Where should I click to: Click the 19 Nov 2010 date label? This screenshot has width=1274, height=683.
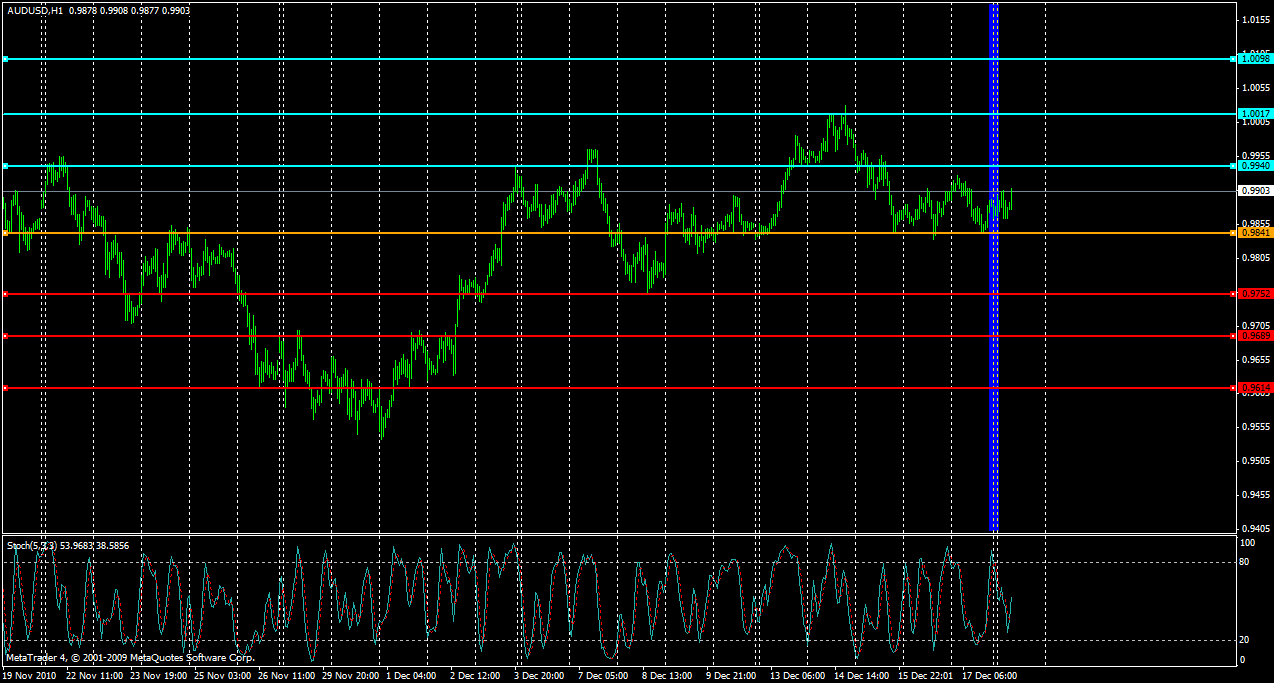click(x=30, y=676)
